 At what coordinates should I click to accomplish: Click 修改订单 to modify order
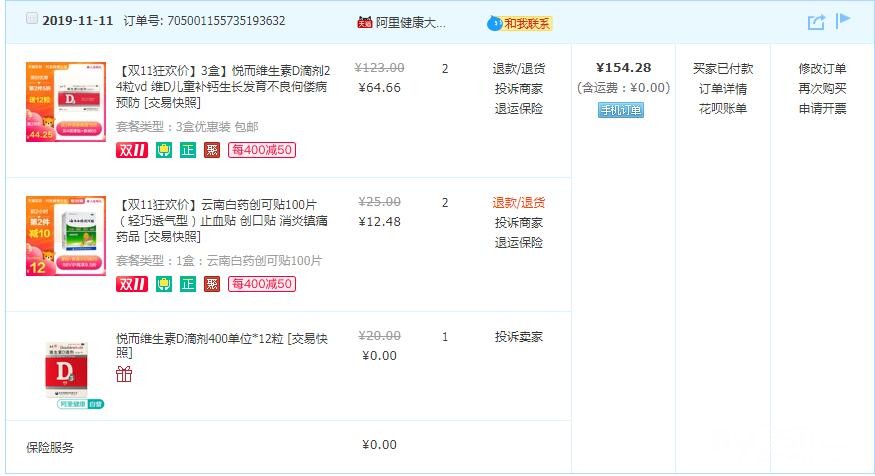click(822, 68)
